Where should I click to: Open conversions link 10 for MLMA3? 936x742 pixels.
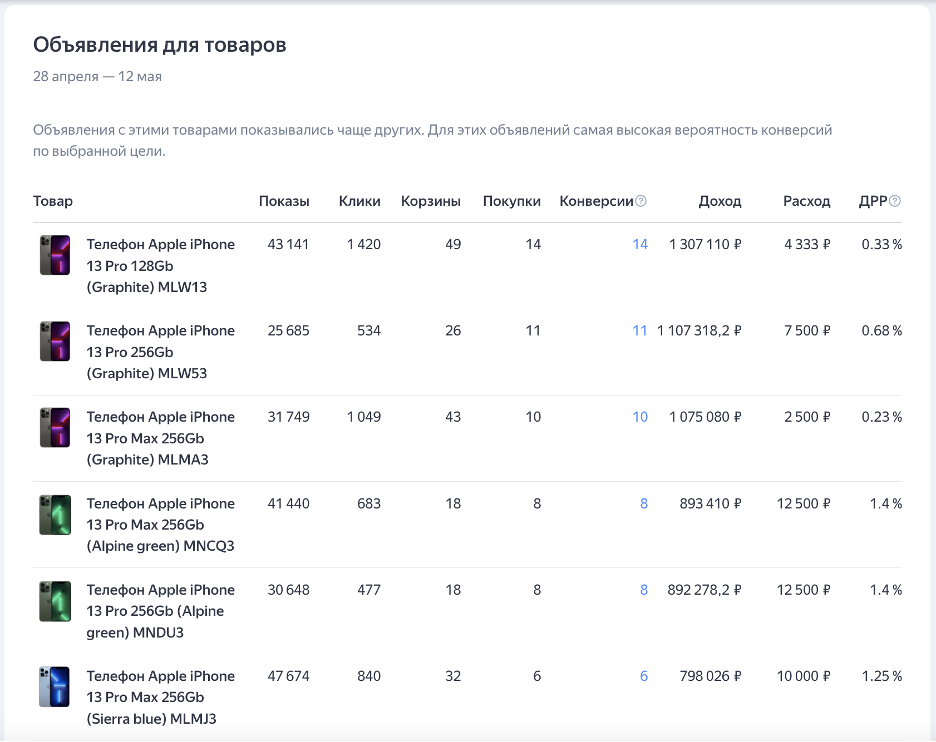pos(640,417)
